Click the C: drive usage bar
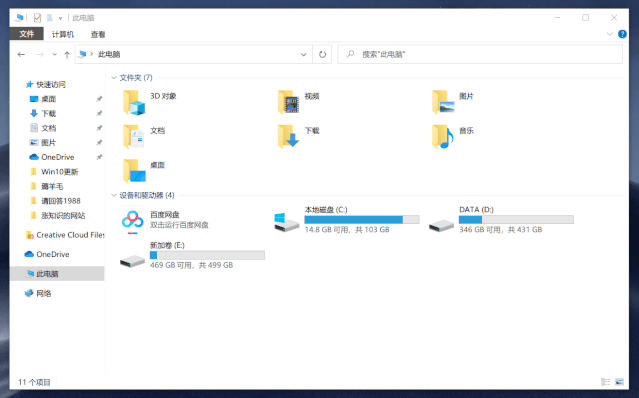This screenshot has width=639, height=398. click(362, 220)
